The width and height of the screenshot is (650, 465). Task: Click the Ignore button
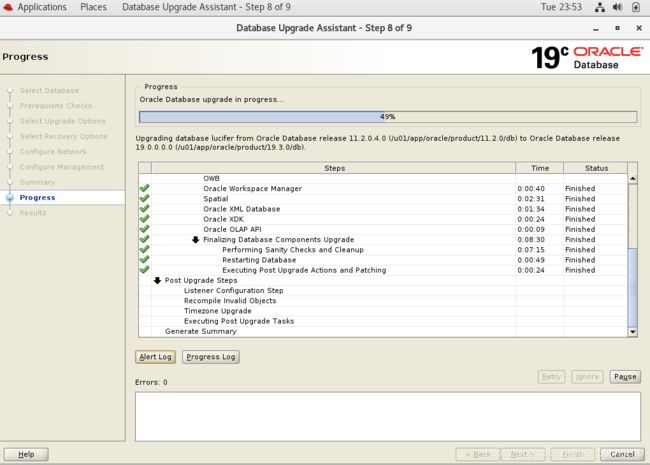(587, 377)
